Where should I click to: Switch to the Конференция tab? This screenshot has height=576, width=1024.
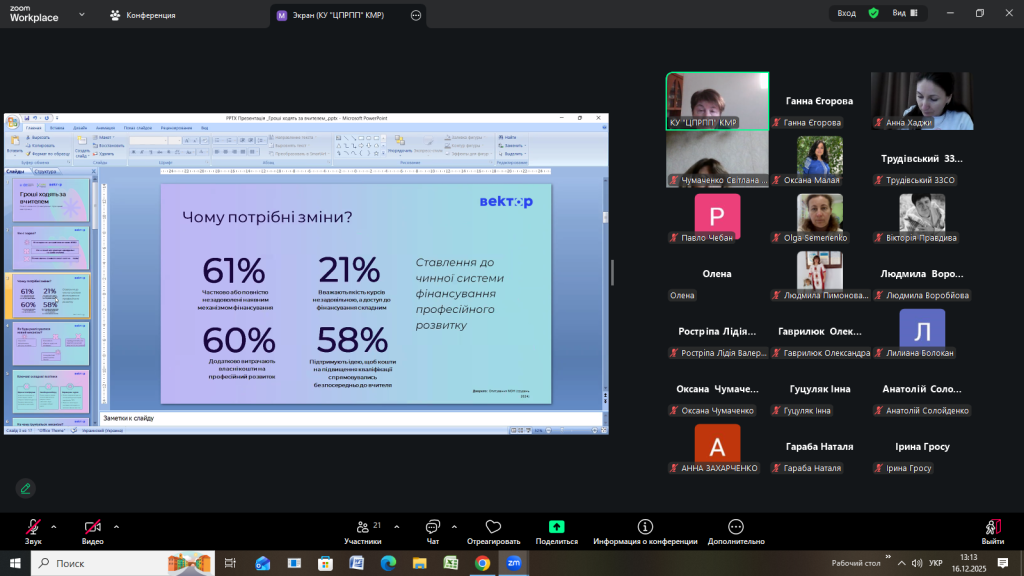click(143, 15)
